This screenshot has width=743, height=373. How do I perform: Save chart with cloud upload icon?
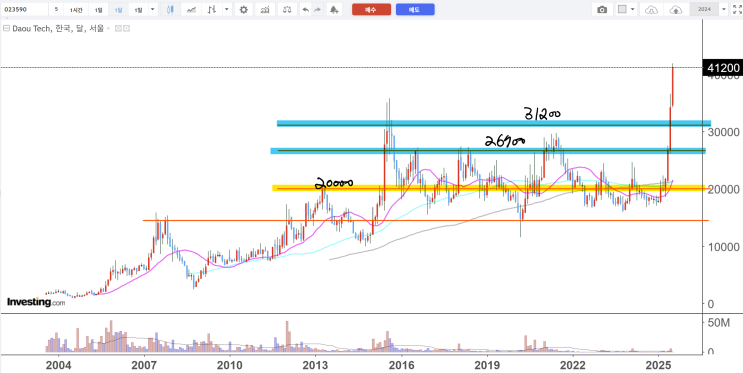[x=676, y=9]
